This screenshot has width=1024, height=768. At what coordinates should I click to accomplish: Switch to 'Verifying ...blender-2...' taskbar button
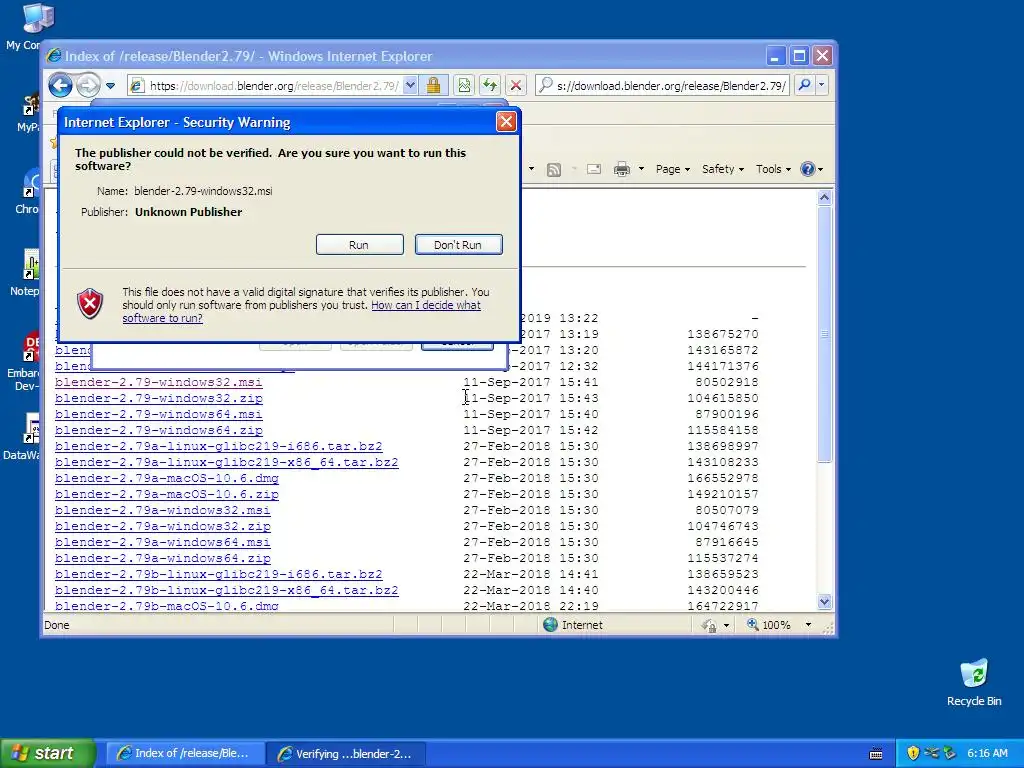point(347,754)
